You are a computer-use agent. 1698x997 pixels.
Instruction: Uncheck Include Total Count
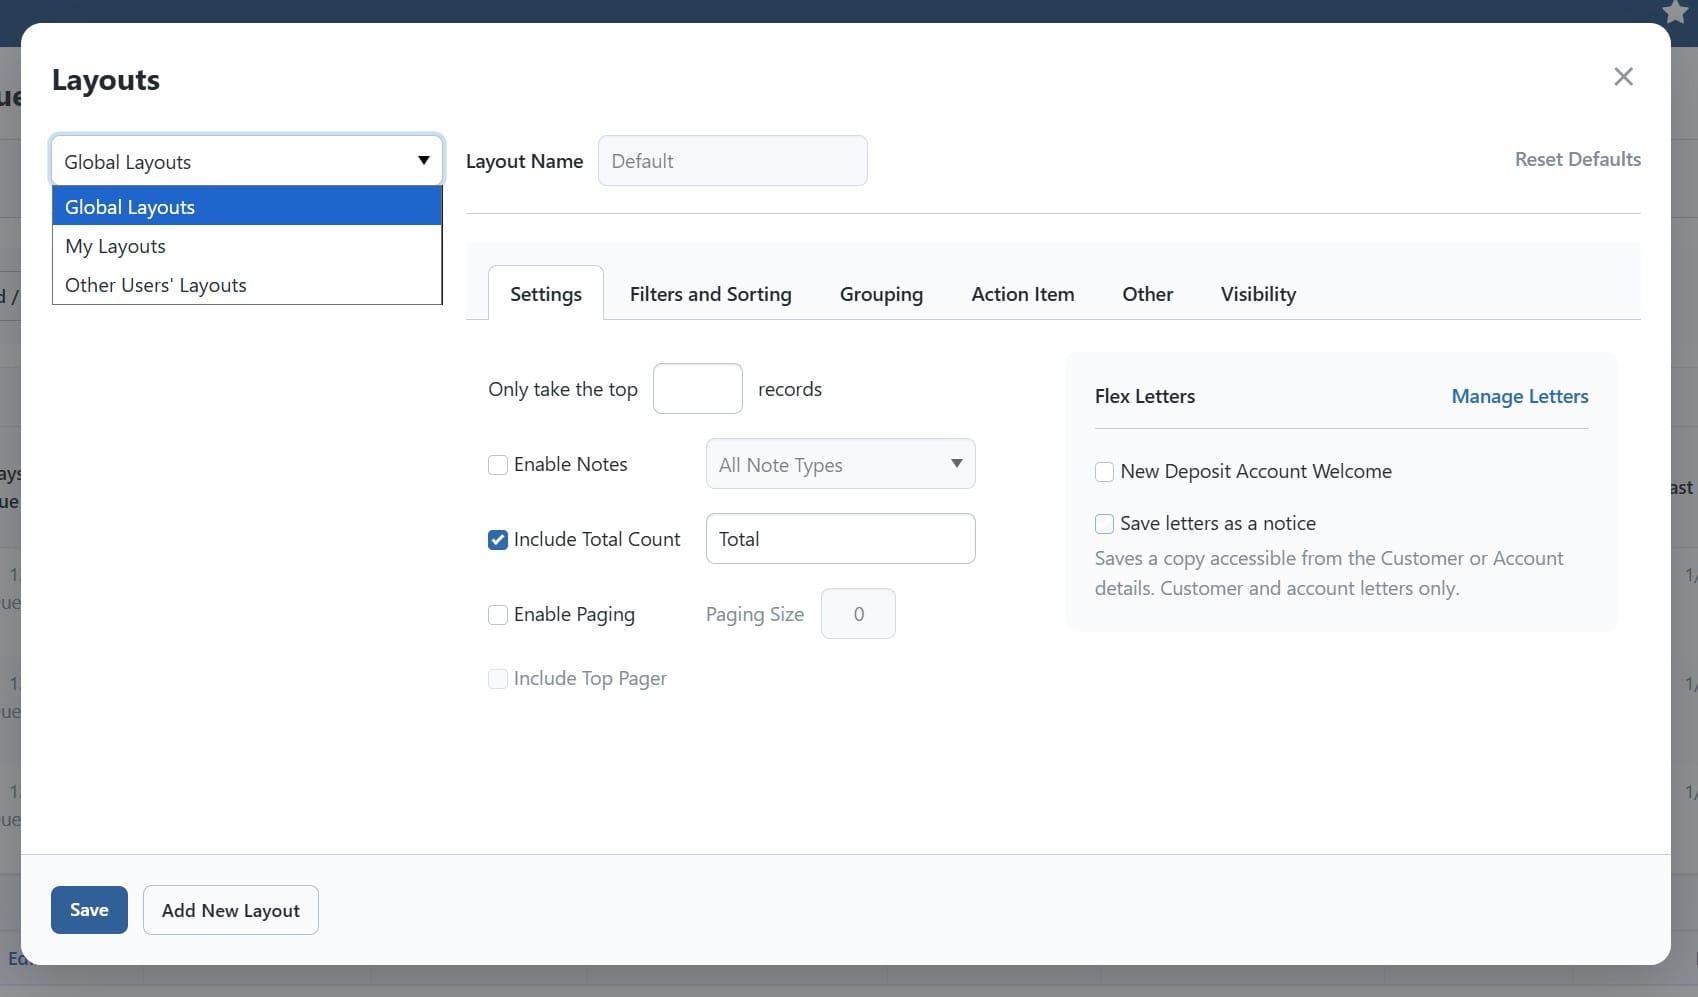point(498,540)
